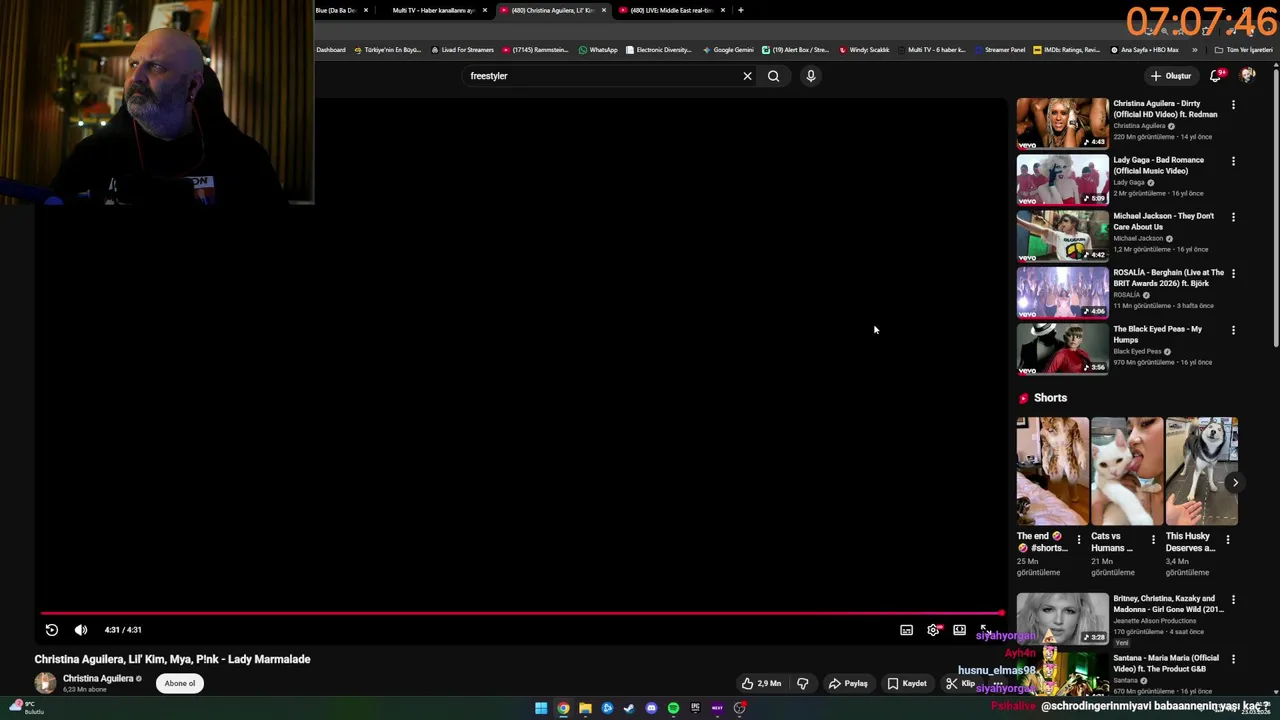
Task: Switch to Multi TV - Haber kanallarını tab
Action: coord(434,10)
